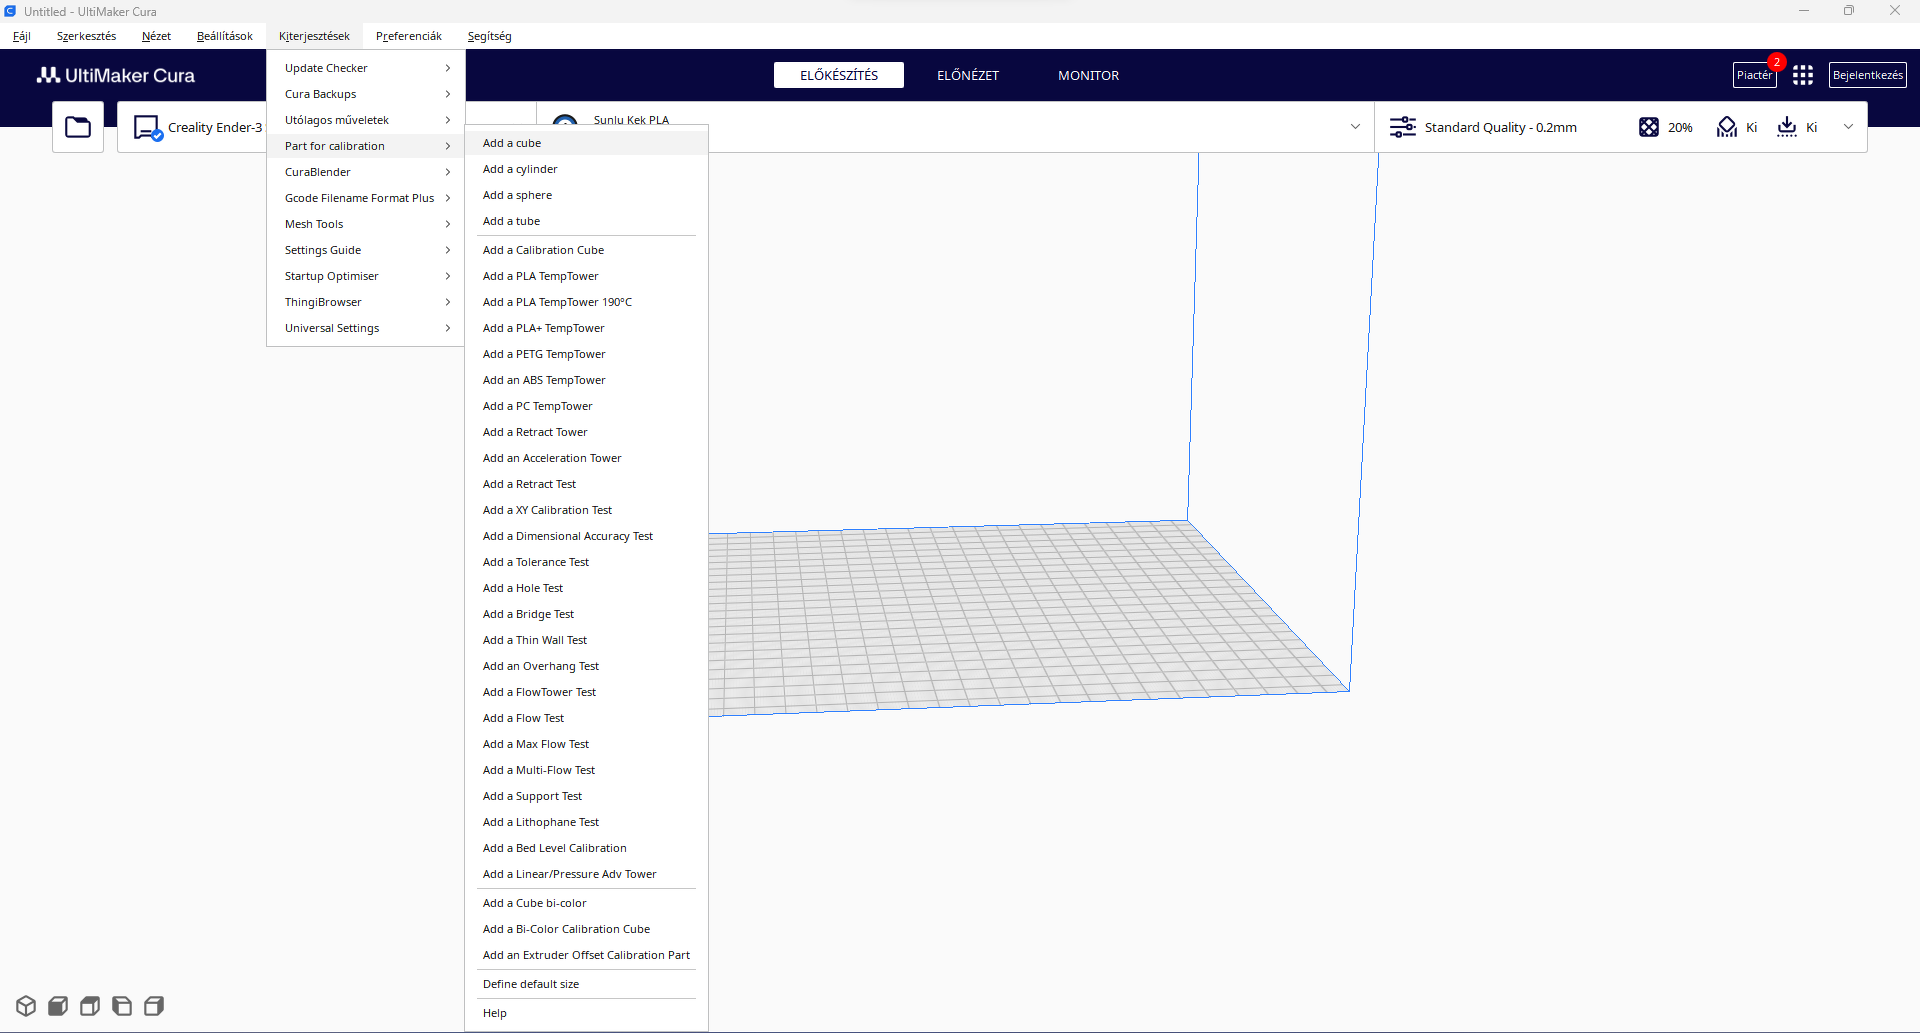Click Standard Quality - 0.2mm profile

(x=1500, y=127)
